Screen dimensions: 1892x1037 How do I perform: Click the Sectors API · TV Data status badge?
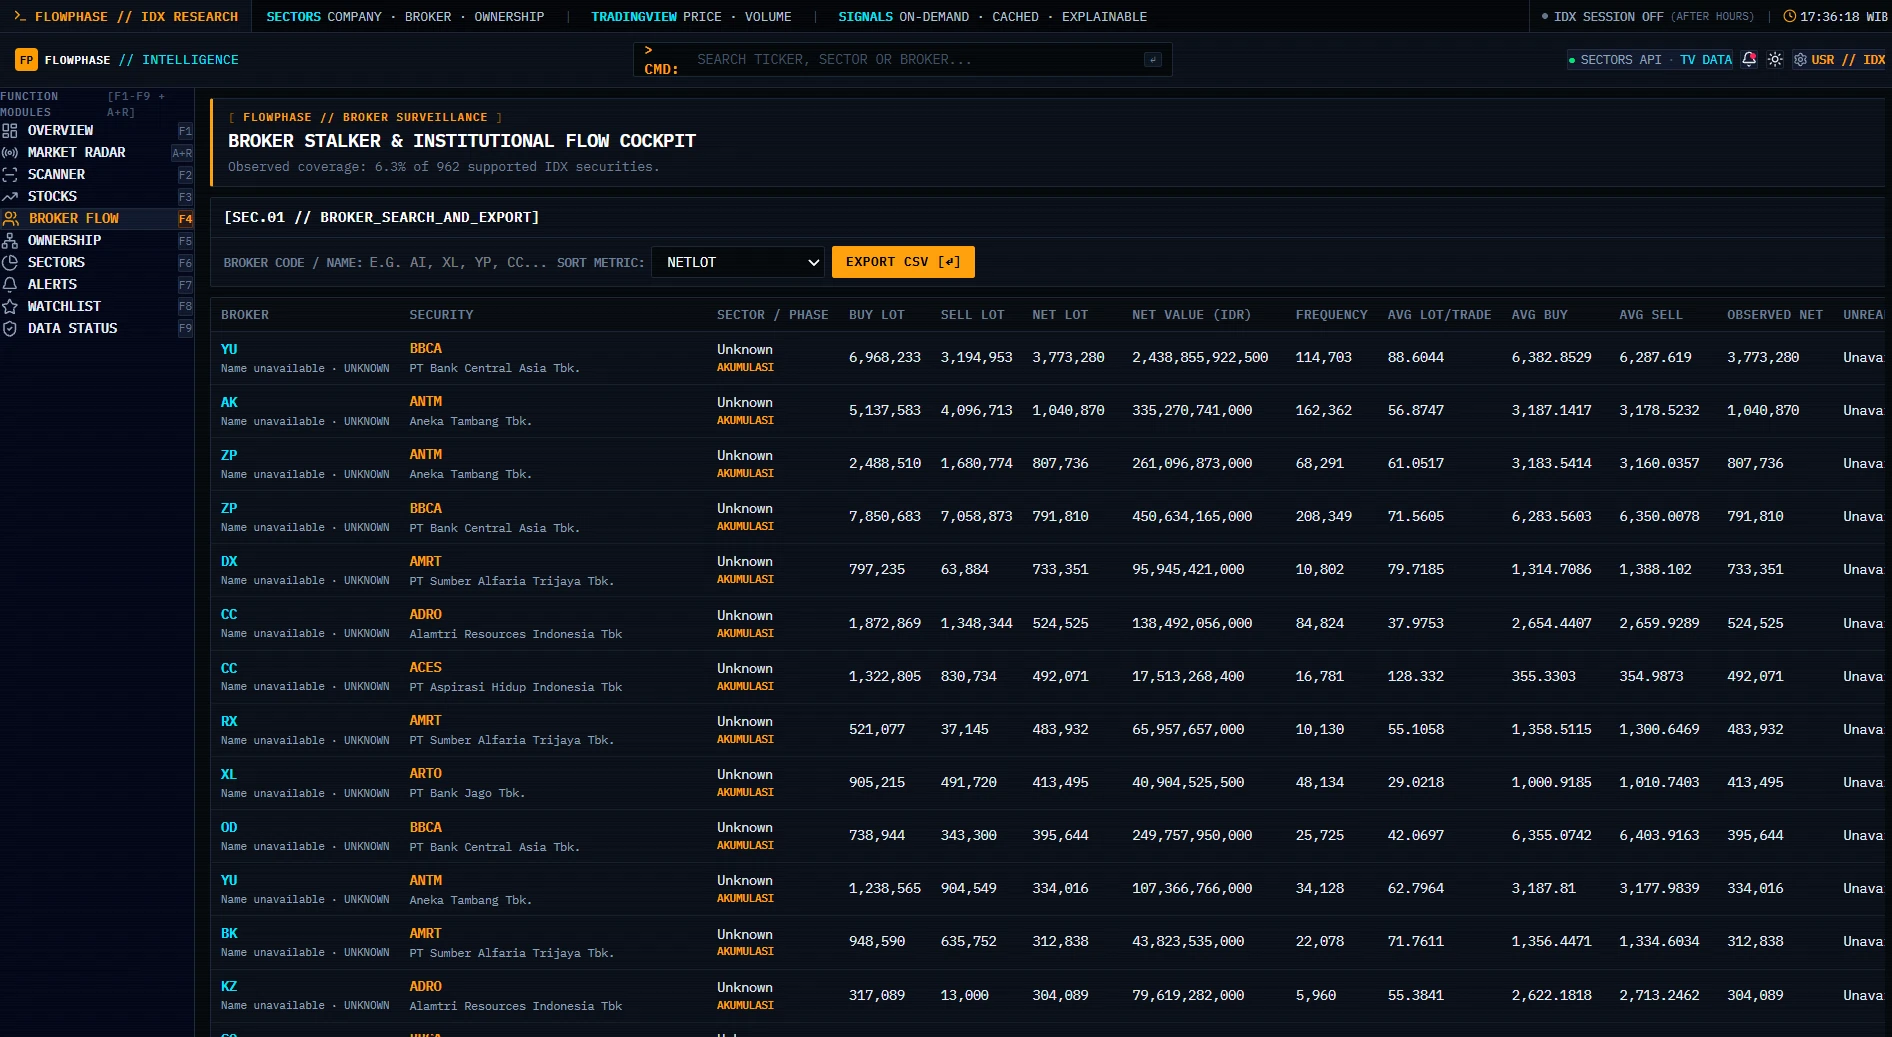point(1650,60)
